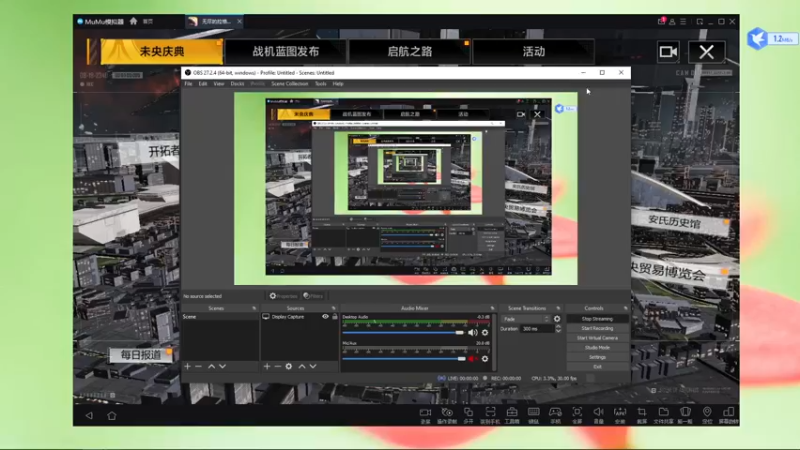Click Start Recording button
800x450 pixels.
[x=597, y=329]
